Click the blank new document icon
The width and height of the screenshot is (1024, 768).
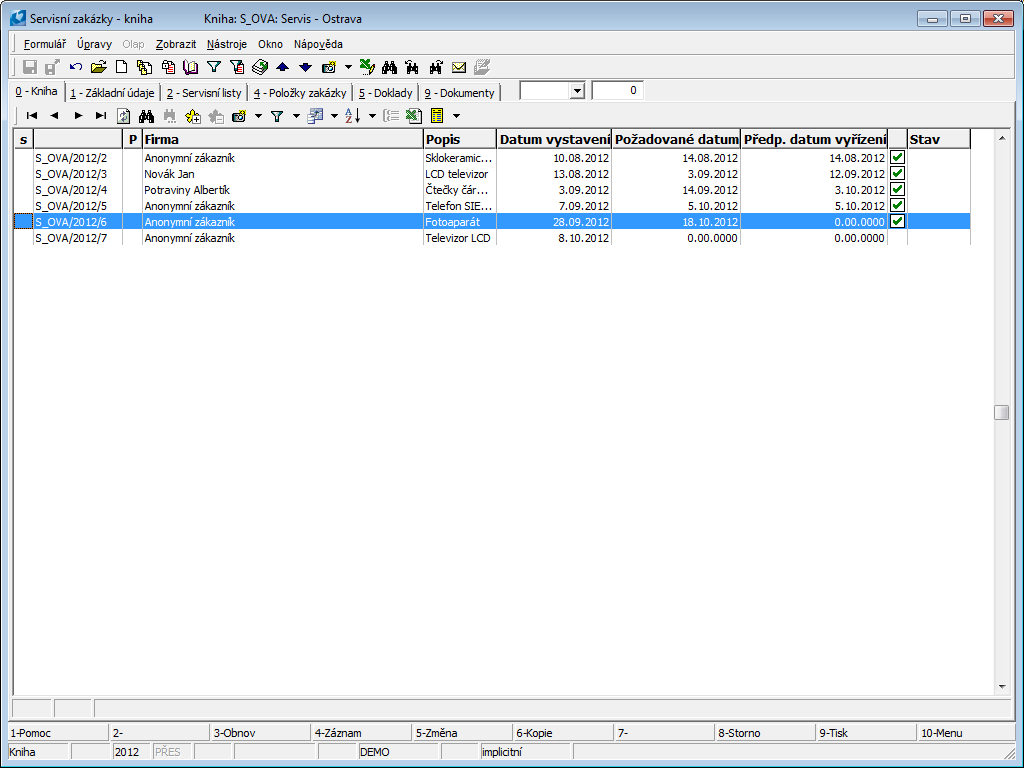121,67
